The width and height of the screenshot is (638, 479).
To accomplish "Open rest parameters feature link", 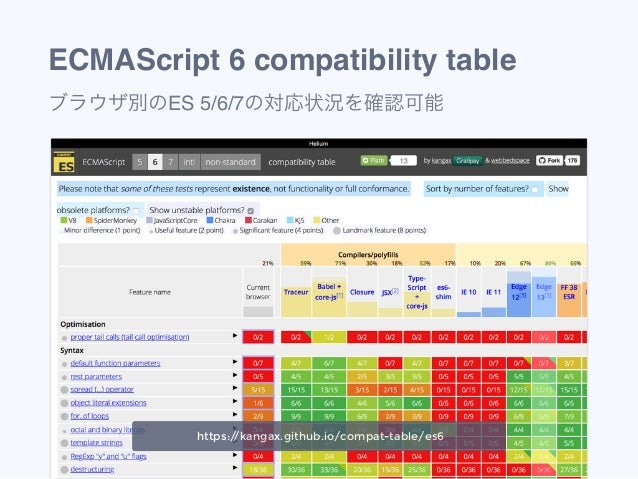I will pyautogui.click(x=96, y=376).
